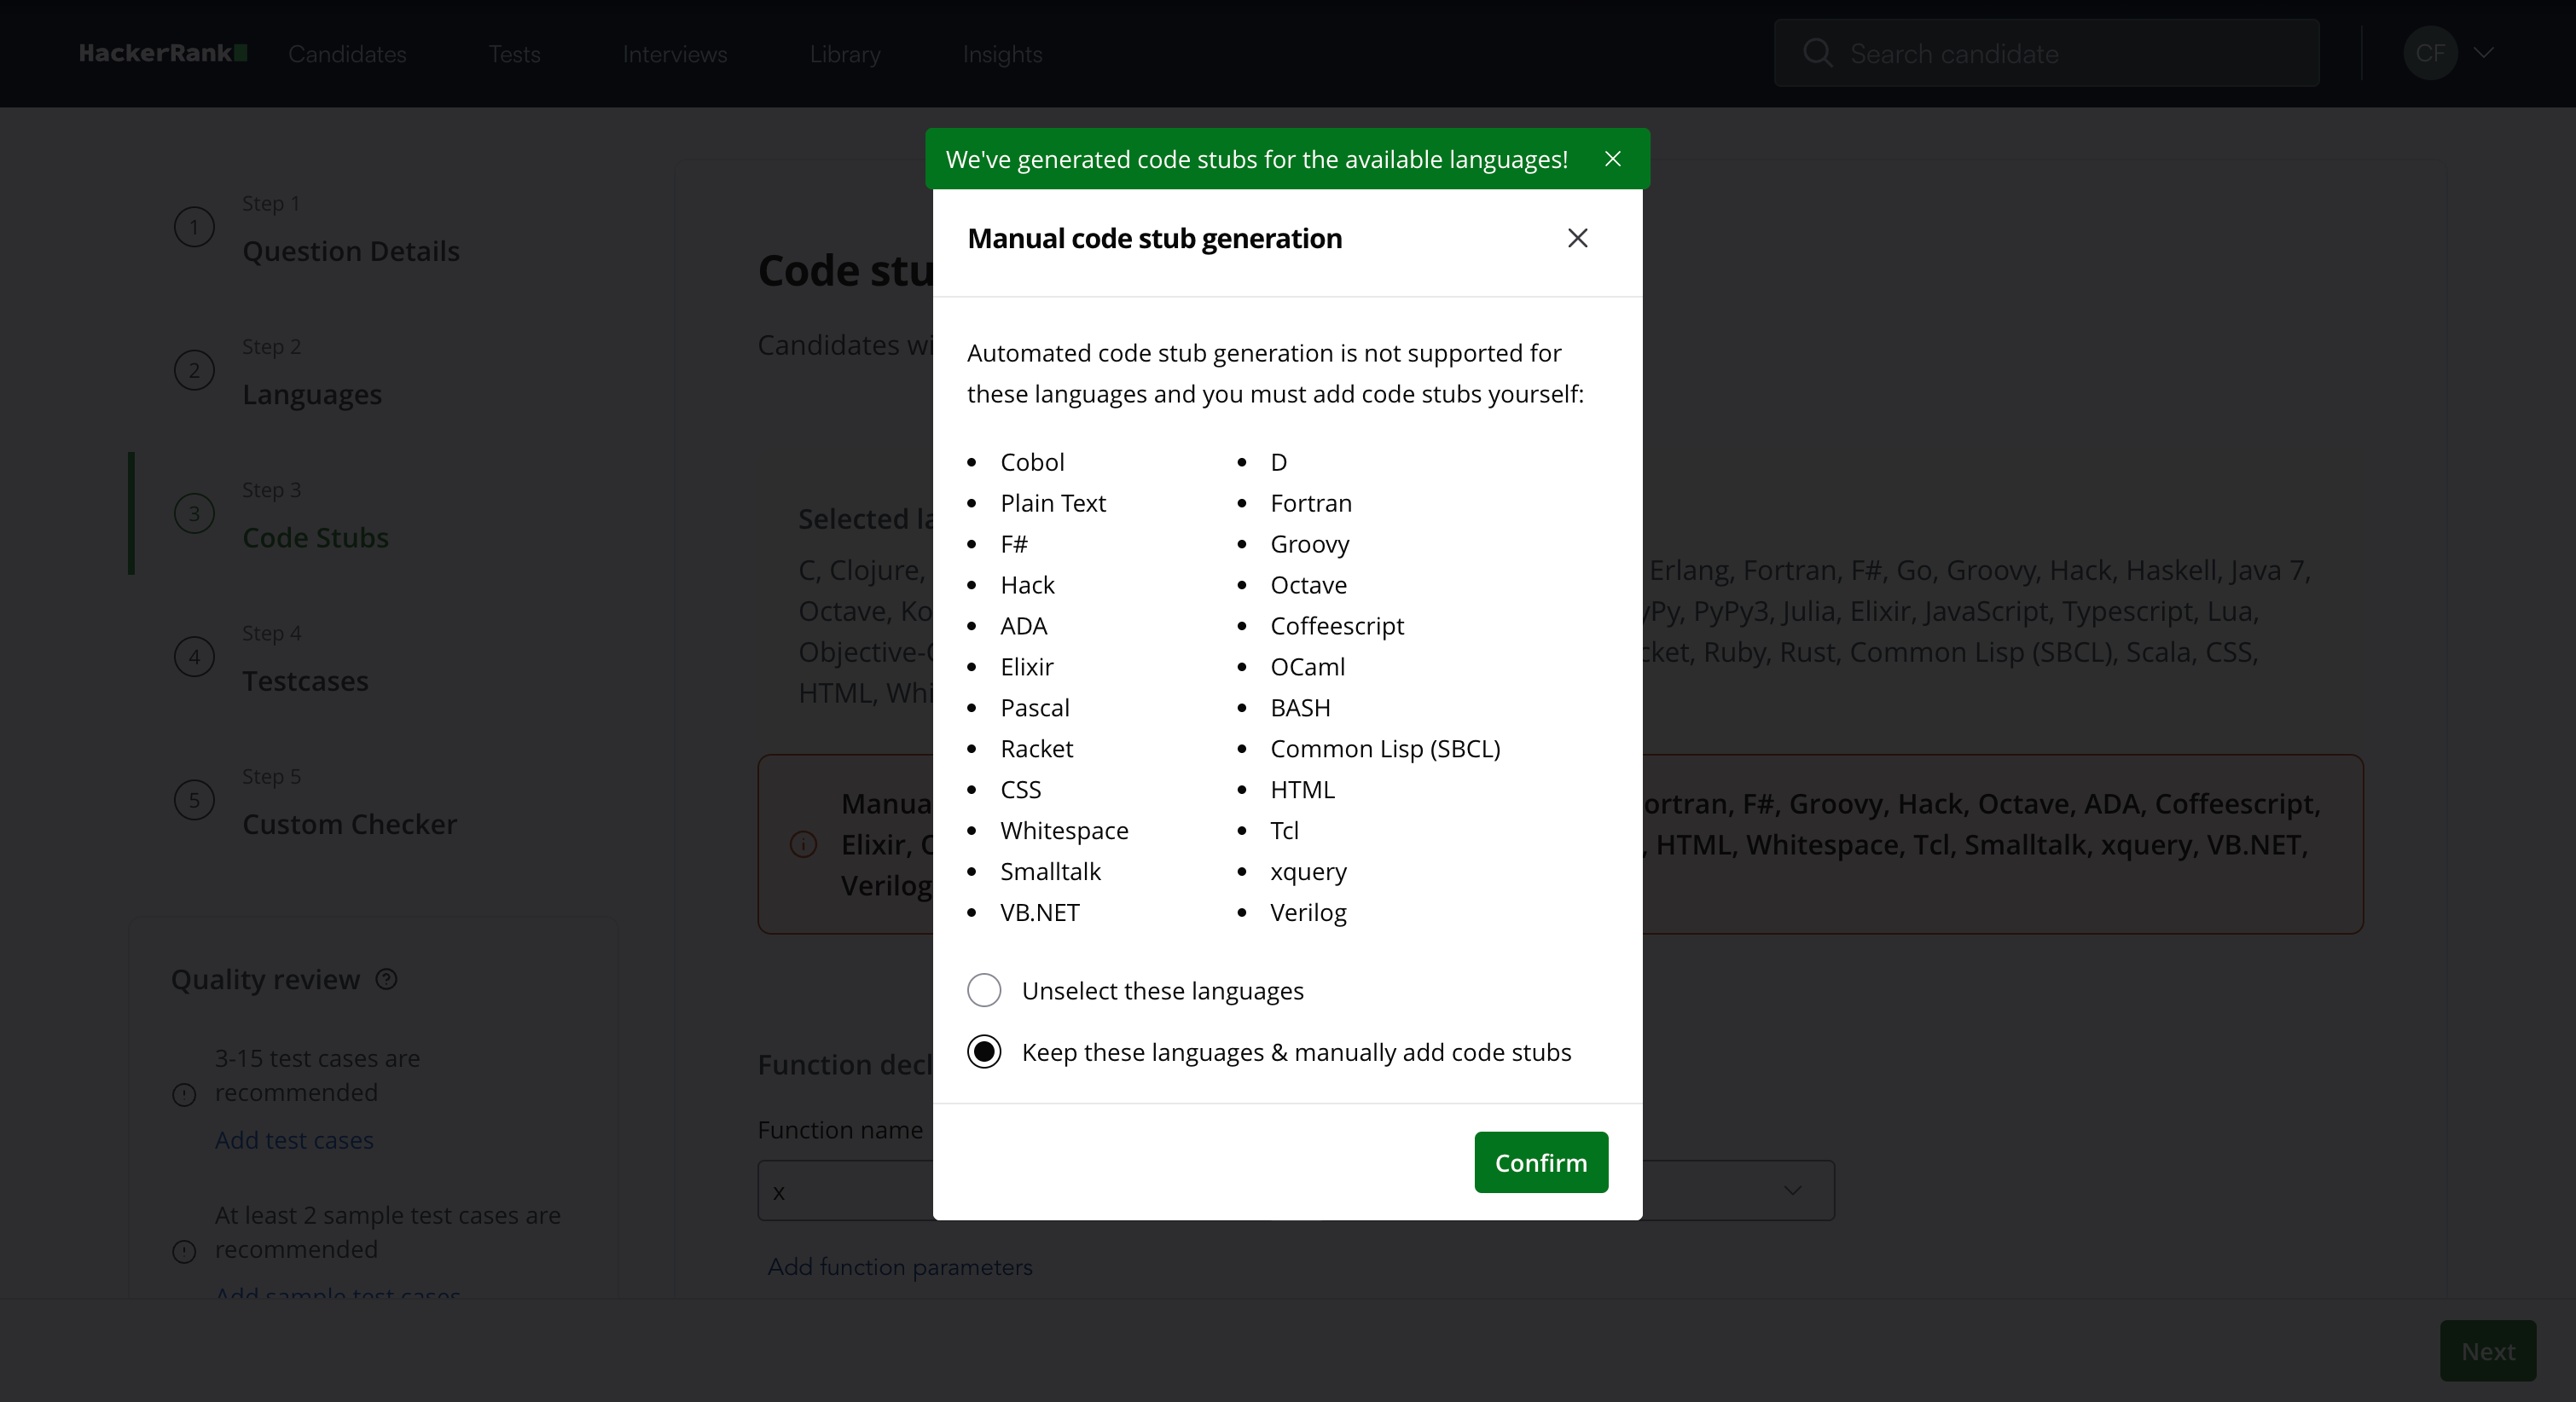Open the return type dropdown arrow
Viewport: 2576px width, 1402px height.
pyautogui.click(x=1792, y=1190)
